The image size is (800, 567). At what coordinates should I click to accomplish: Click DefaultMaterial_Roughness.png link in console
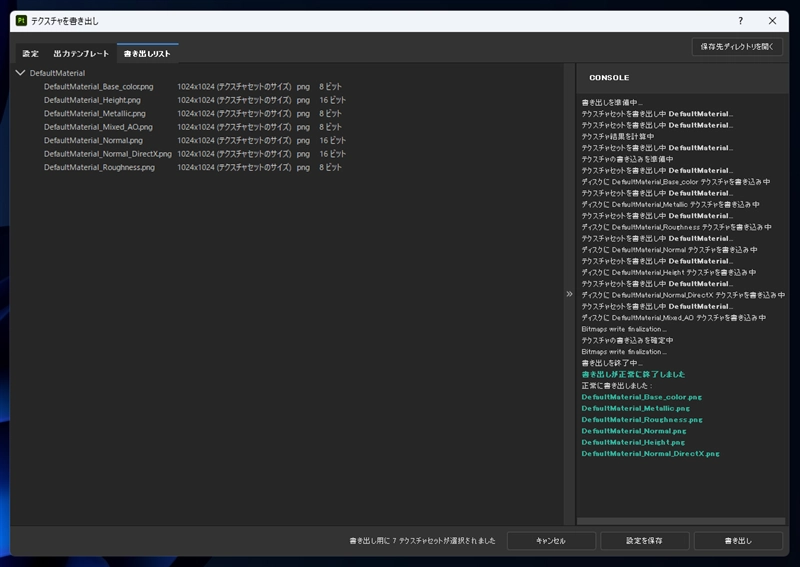point(642,420)
